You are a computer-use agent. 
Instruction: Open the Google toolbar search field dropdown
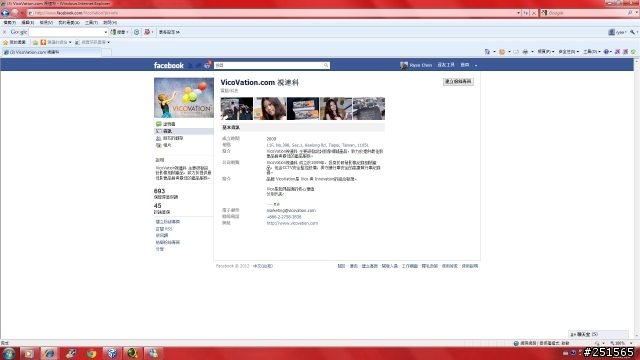click(106, 32)
